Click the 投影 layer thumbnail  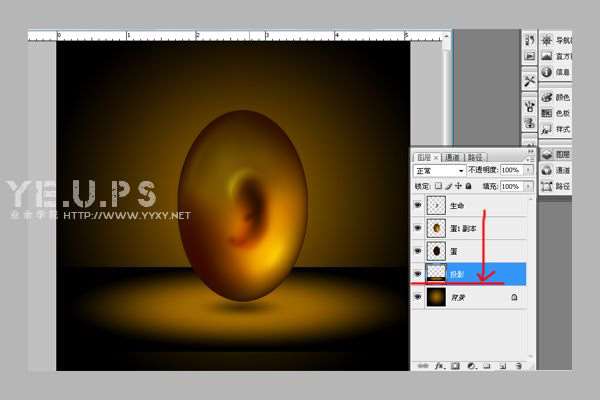(436, 273)
